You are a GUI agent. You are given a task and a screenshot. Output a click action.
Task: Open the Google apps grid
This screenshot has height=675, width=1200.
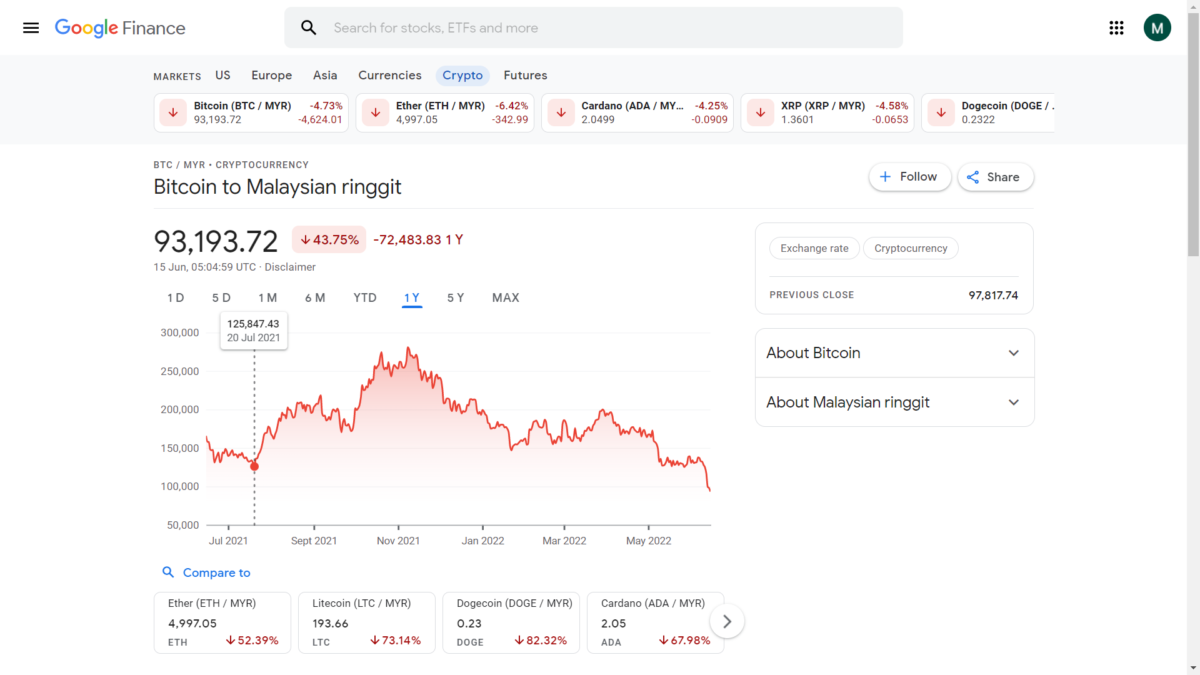point(1117,28)
